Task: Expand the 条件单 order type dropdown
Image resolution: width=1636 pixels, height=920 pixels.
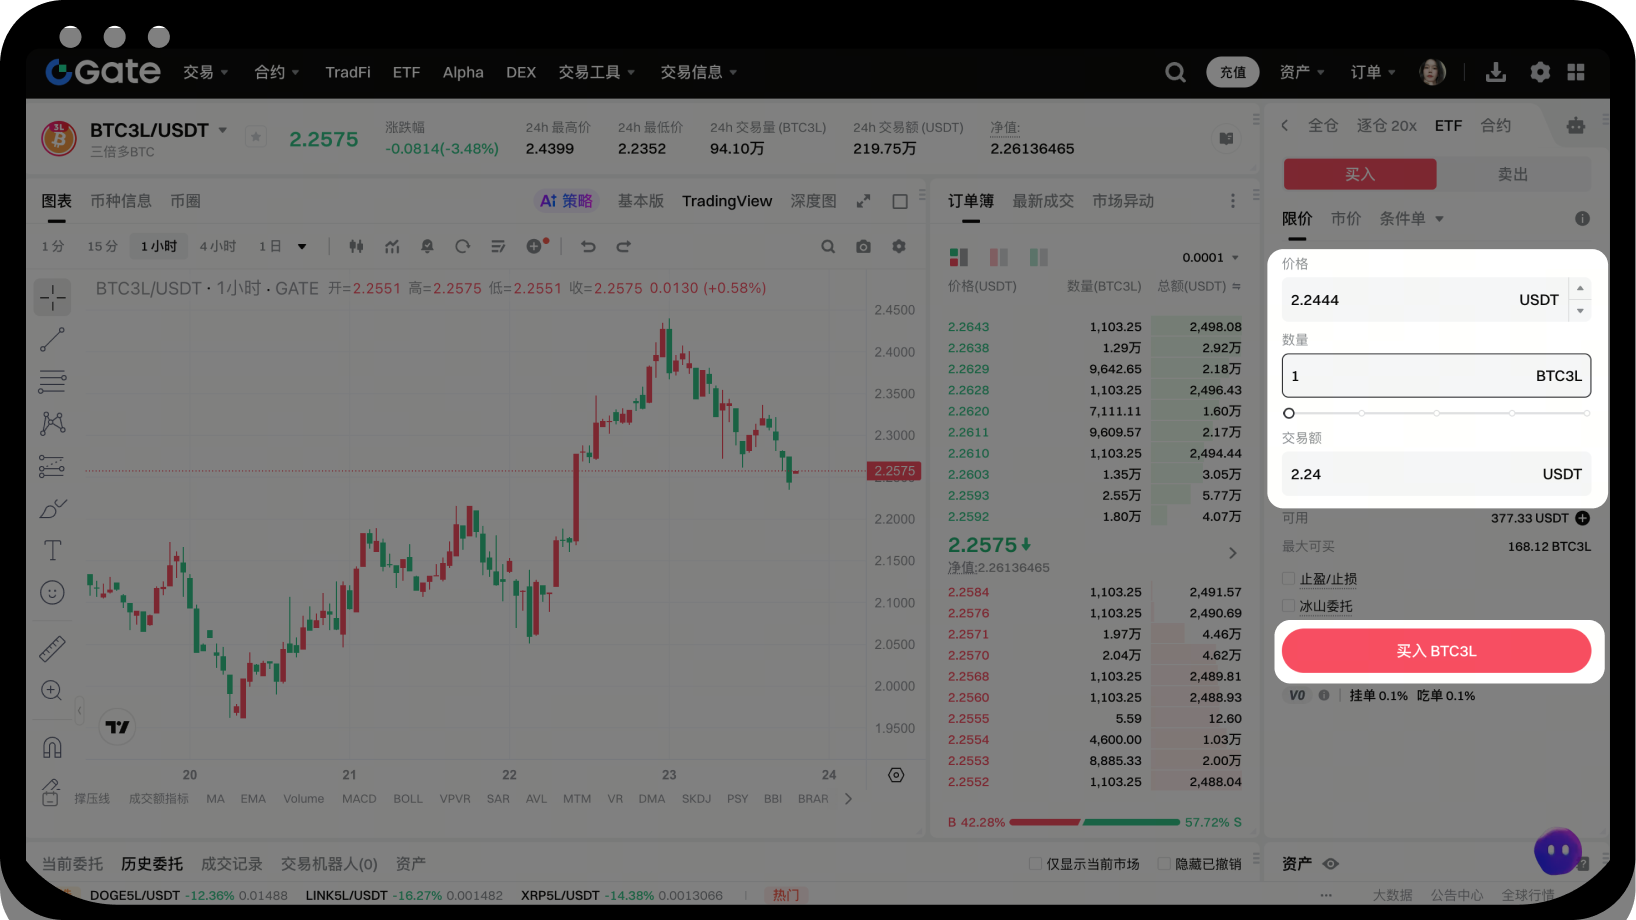Action: pyautogui.click(x=1411, y=219)
